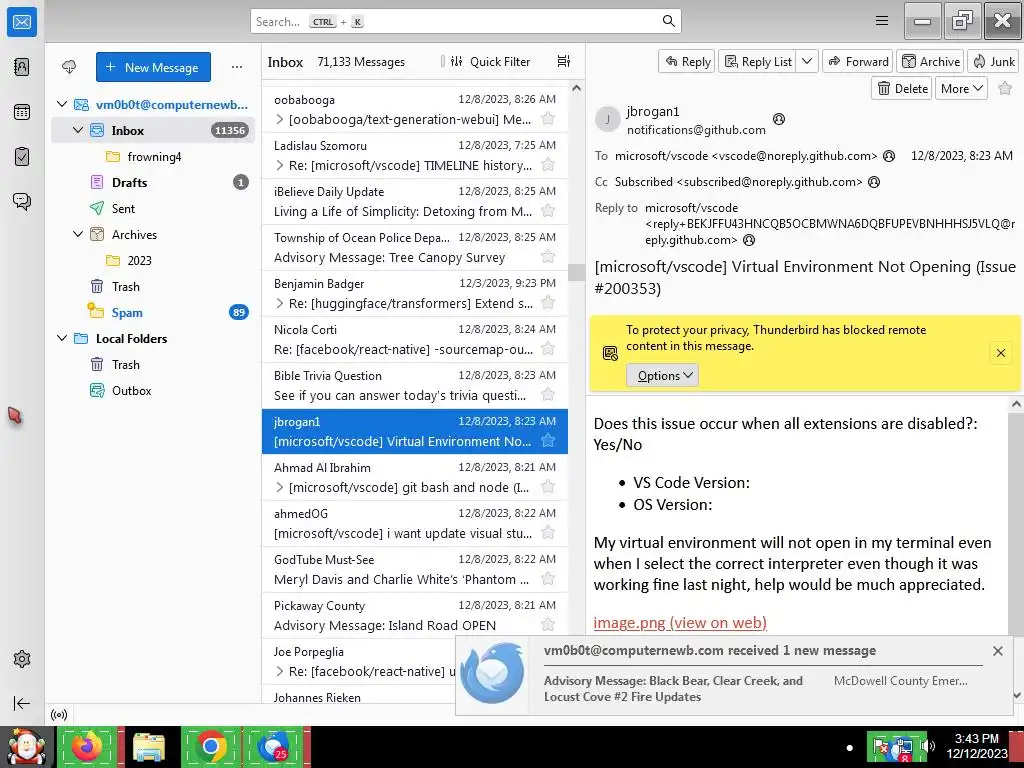The image size is (1024, 768).
Task: Open the More actions dropdown
Action: click(x=961, y=88)
